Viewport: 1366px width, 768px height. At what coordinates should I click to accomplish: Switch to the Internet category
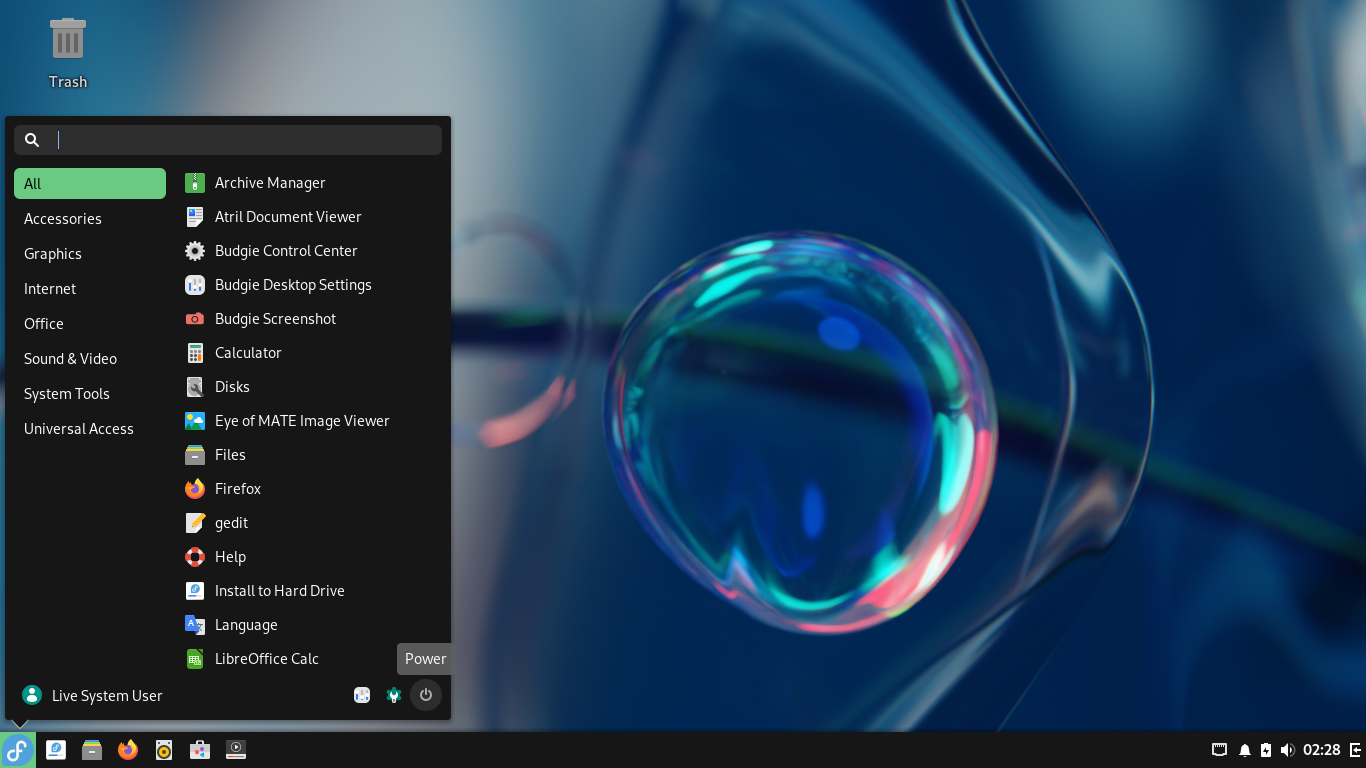[x=90, y=289]
